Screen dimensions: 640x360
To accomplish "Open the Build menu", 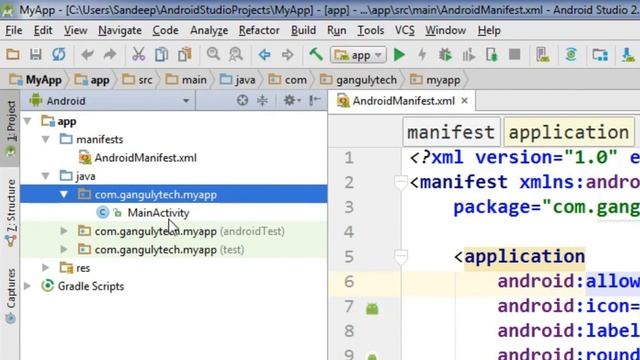I will click(303, 31).
